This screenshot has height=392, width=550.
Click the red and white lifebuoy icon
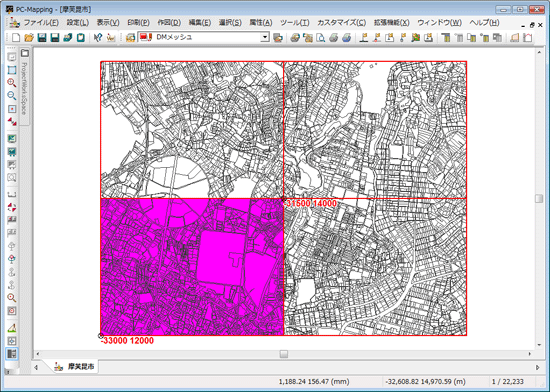point(12,207)
